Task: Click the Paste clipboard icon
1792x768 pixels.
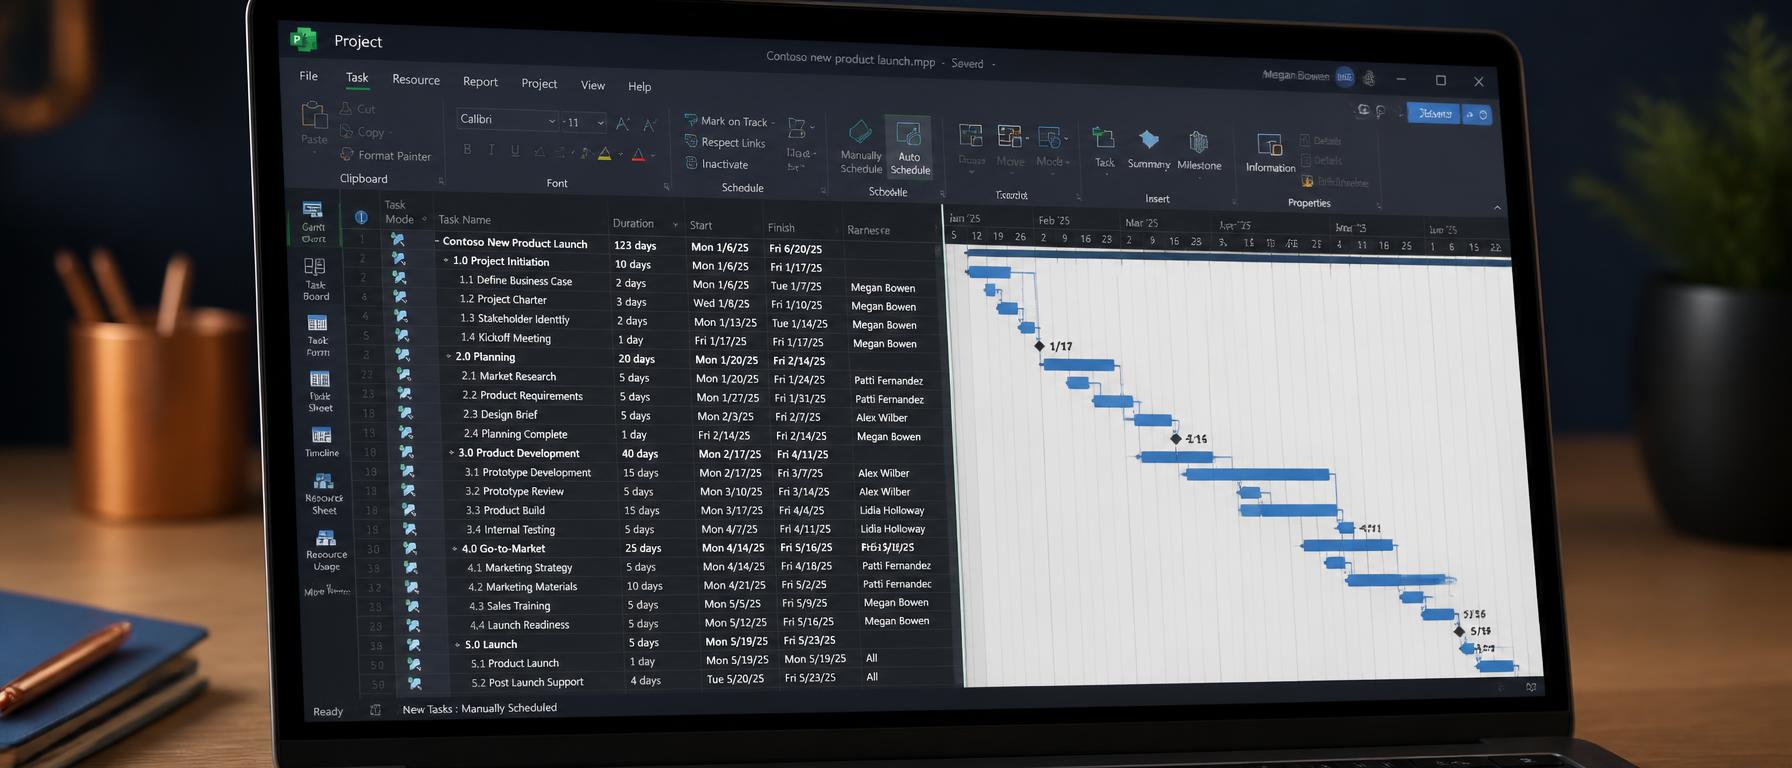Action: point(314,116)
